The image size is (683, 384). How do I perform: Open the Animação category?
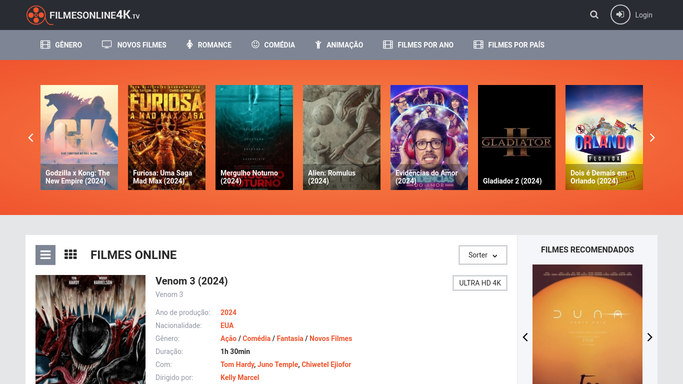tap(345, 45)
